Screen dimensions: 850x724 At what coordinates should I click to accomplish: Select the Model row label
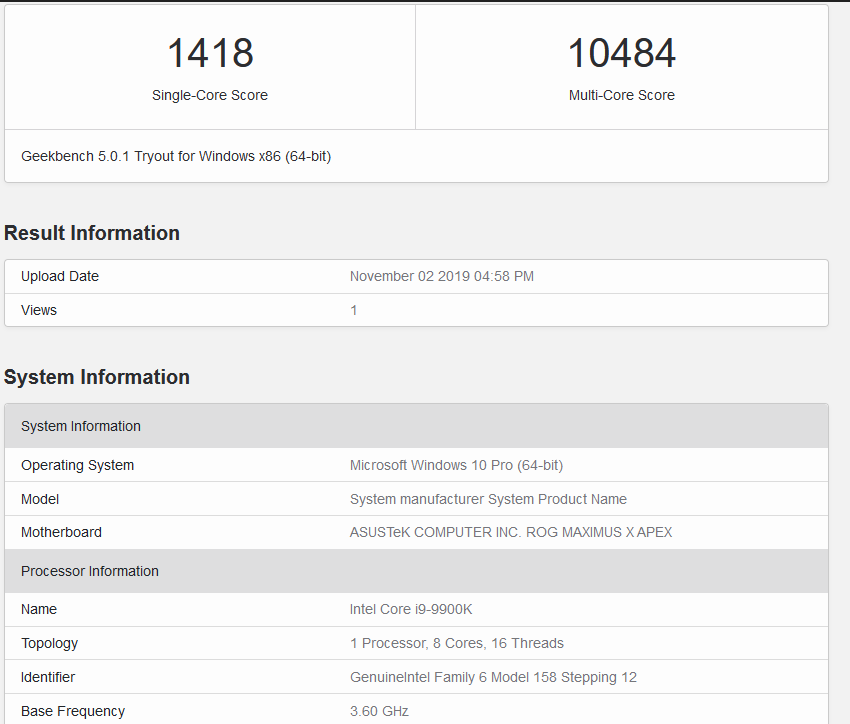pos(40,499)
